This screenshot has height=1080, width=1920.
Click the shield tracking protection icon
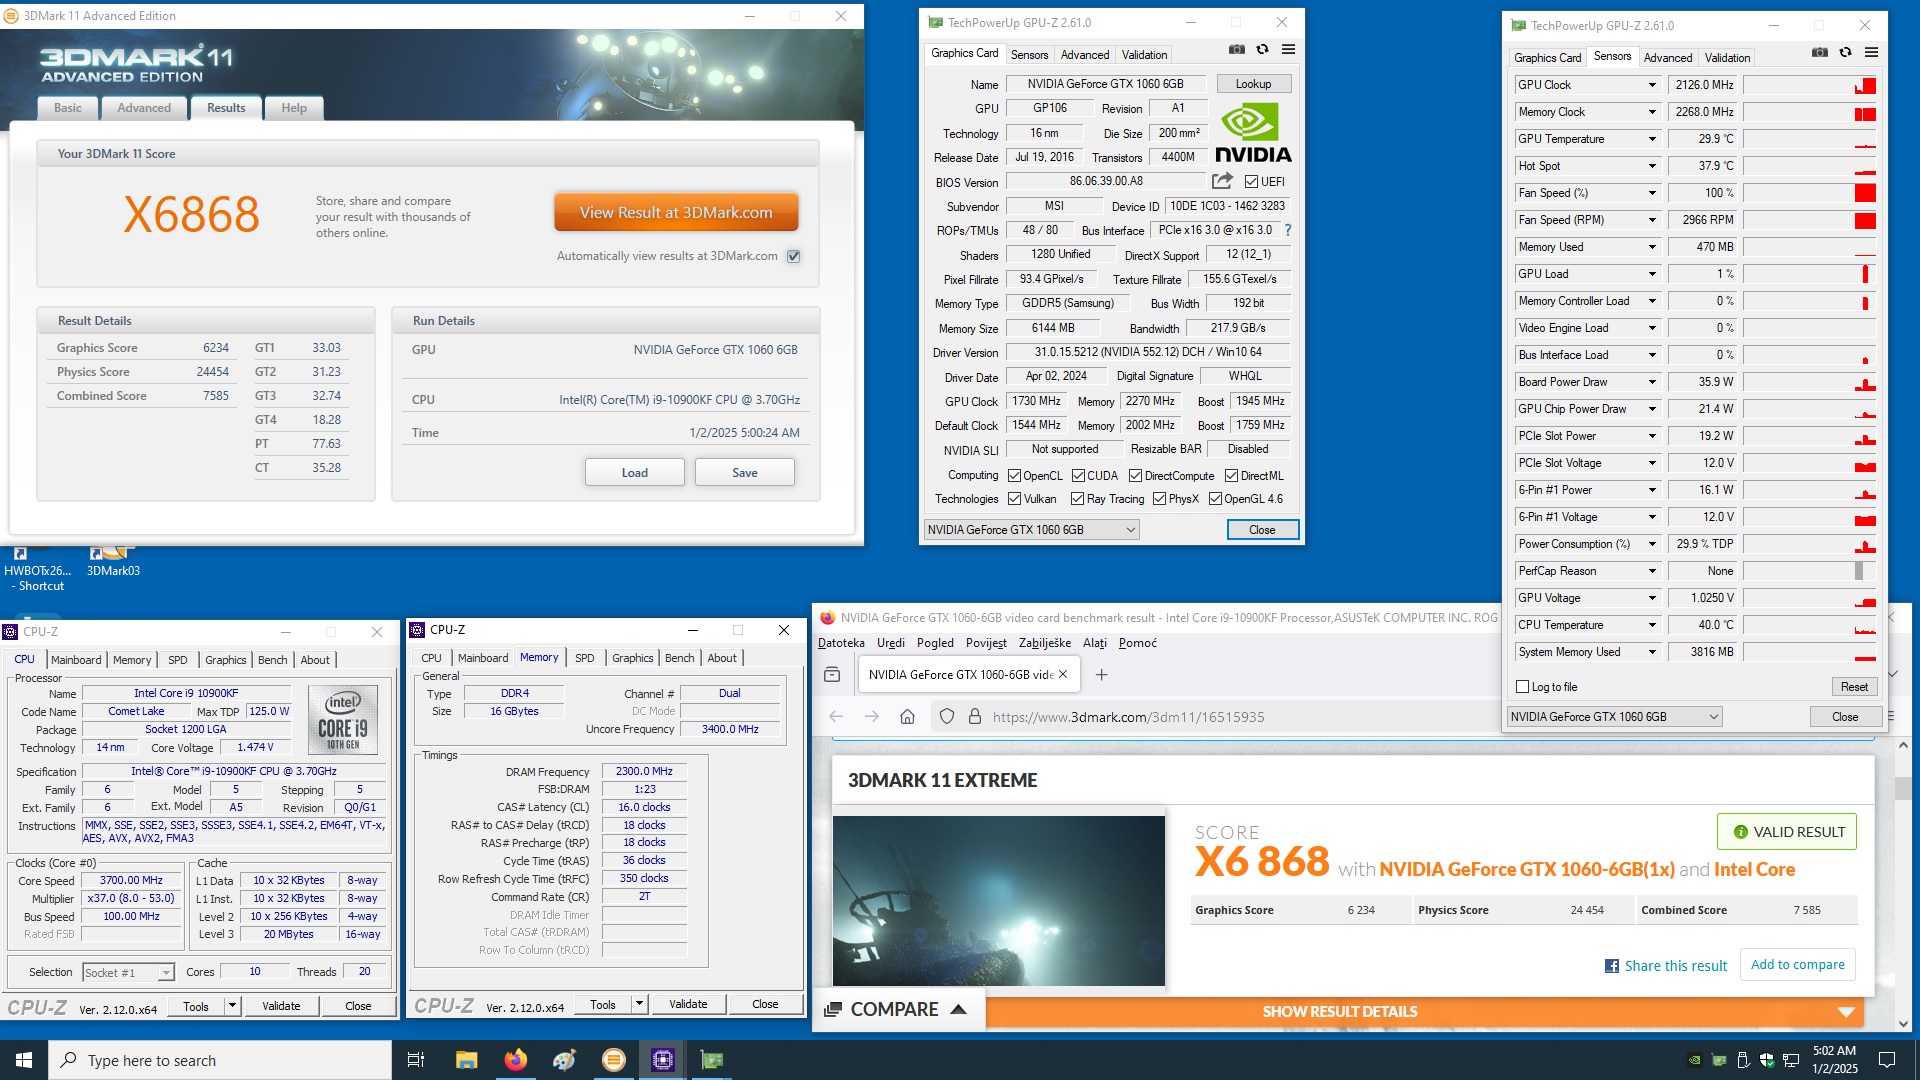click(x=947, y=717)
